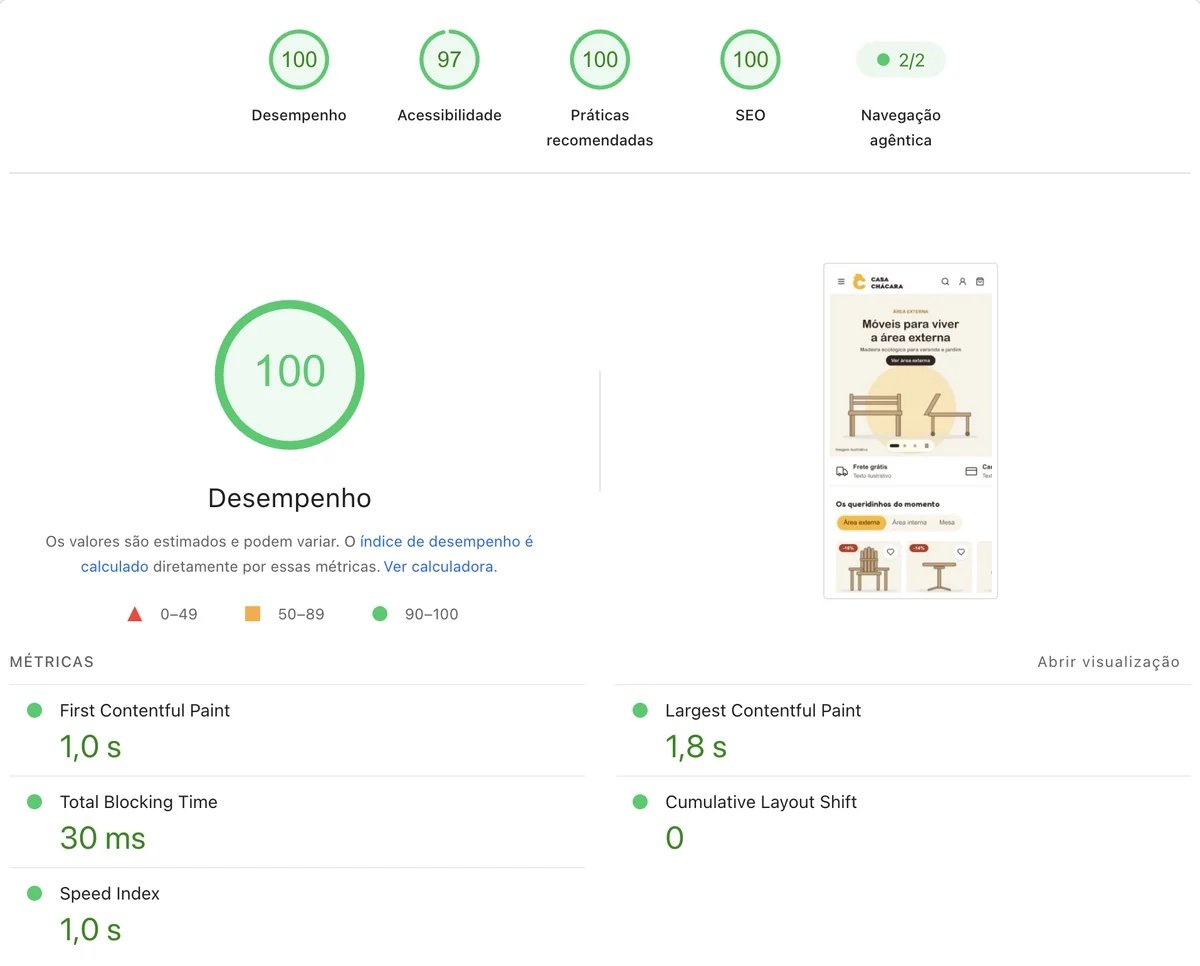Jump to Desempenho score gauge at top
Screen dimensions: 1200x966
tap(299, 60)
